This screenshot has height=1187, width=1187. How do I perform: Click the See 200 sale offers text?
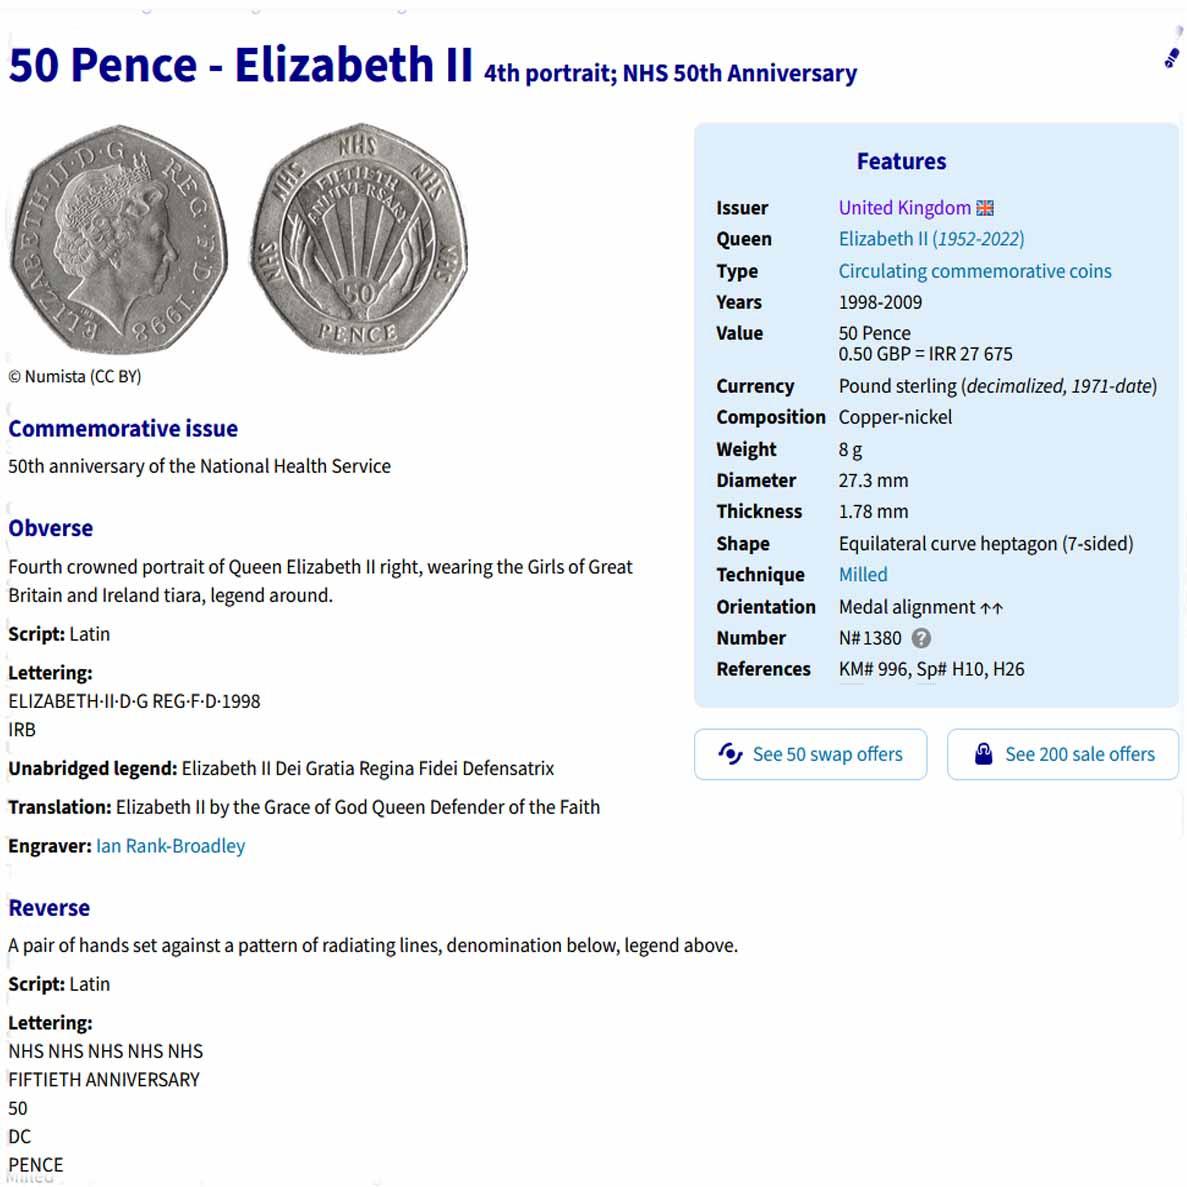pyautogui.click(x=1079, y=754)
